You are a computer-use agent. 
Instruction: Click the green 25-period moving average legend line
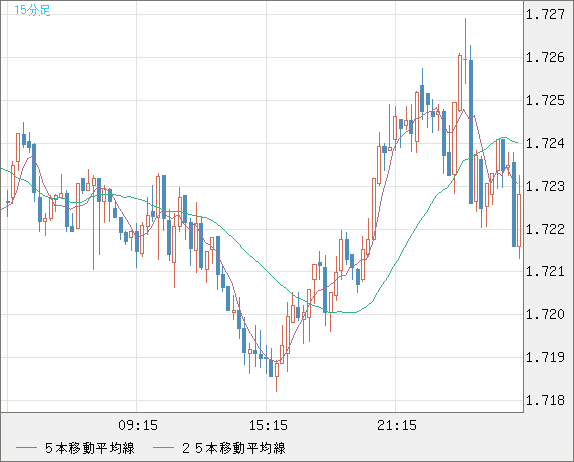coord(163,448)
